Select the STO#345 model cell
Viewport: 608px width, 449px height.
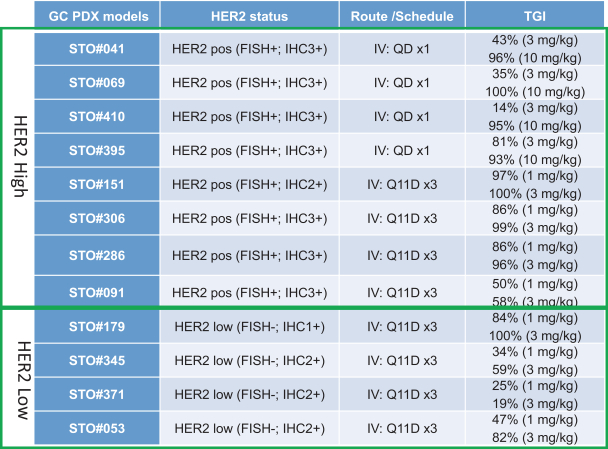click(x=96, y=359)
